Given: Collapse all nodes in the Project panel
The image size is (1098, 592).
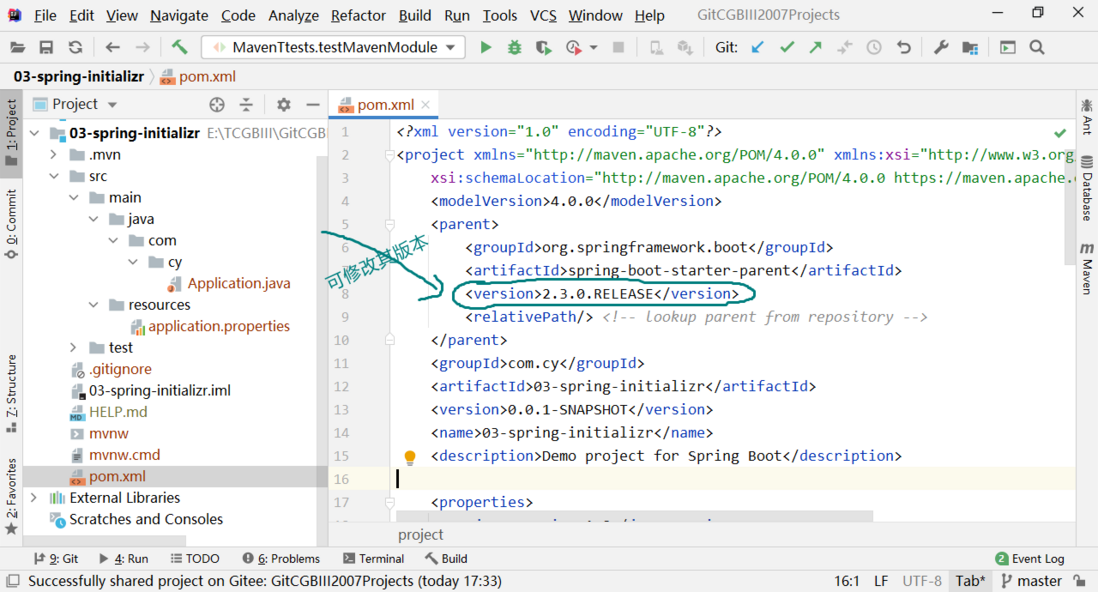Looking at the screenshot, I should pyautogui.click(x=246, y=104).
